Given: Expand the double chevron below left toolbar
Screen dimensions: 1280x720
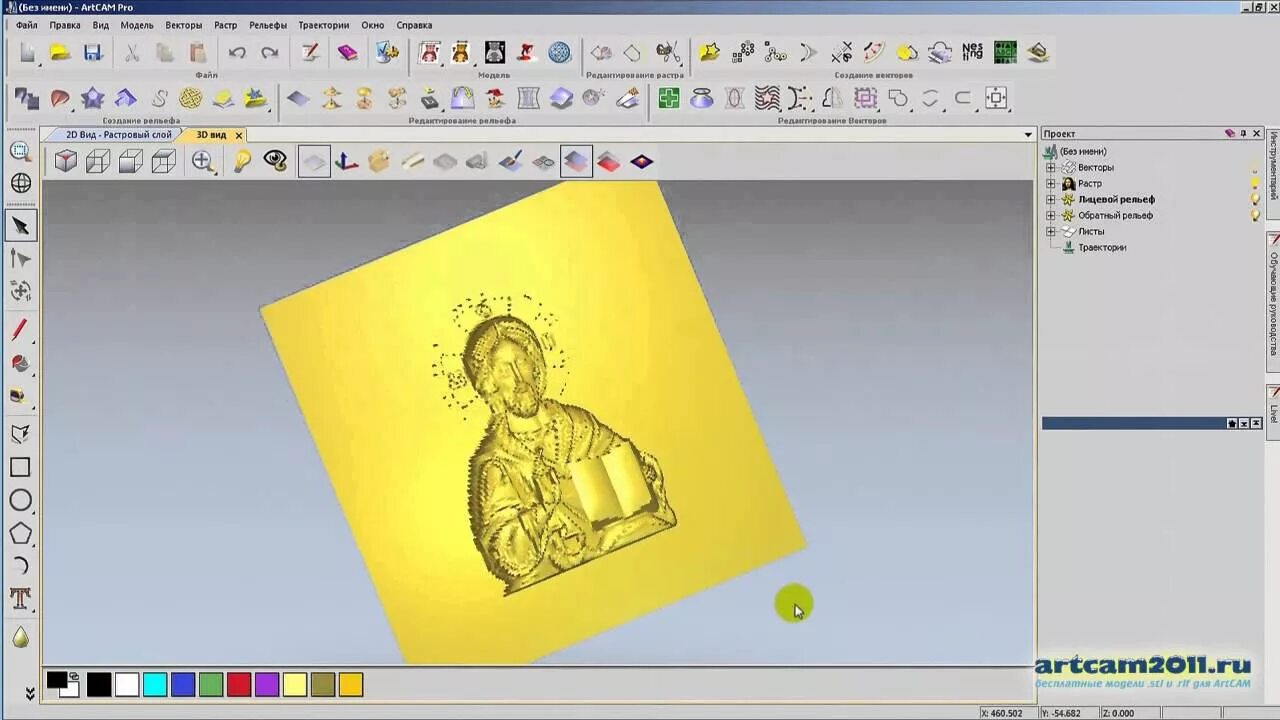Looking at the screenshot, I should coord(29,693).
